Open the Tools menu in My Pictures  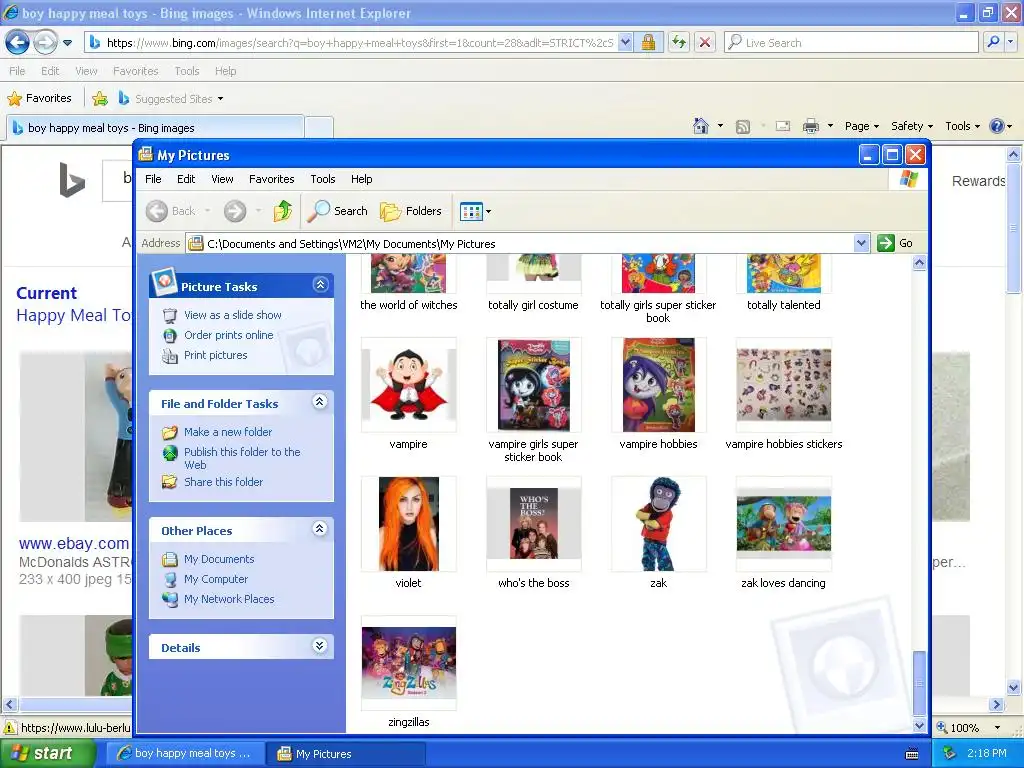pos(323,179)
